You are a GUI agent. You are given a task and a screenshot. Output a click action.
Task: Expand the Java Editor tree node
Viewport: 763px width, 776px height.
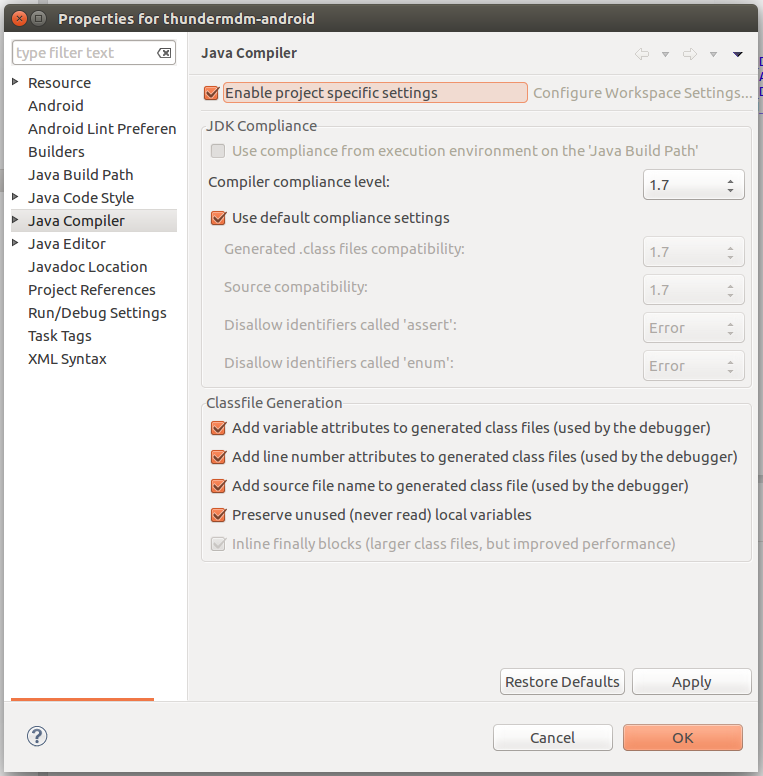coord(15,242)
